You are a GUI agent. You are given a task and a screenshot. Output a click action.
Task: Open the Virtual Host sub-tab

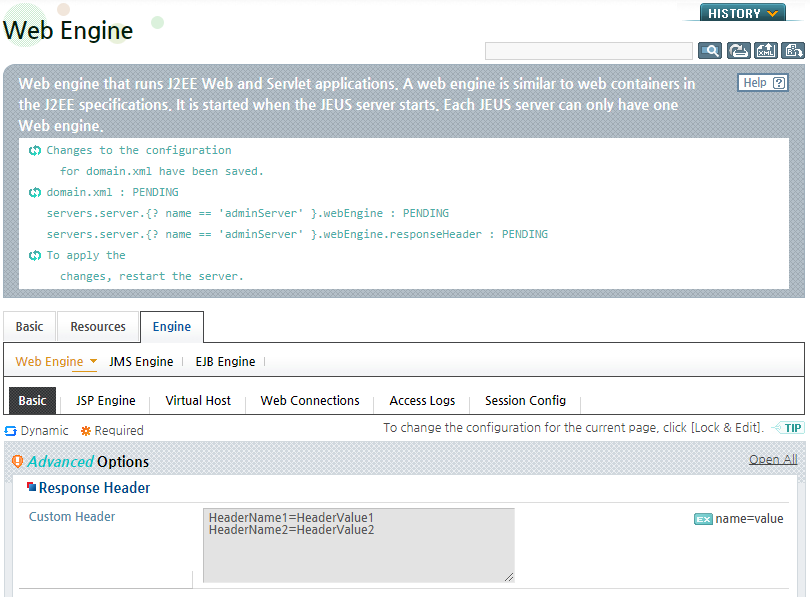[x=198, y=400]
